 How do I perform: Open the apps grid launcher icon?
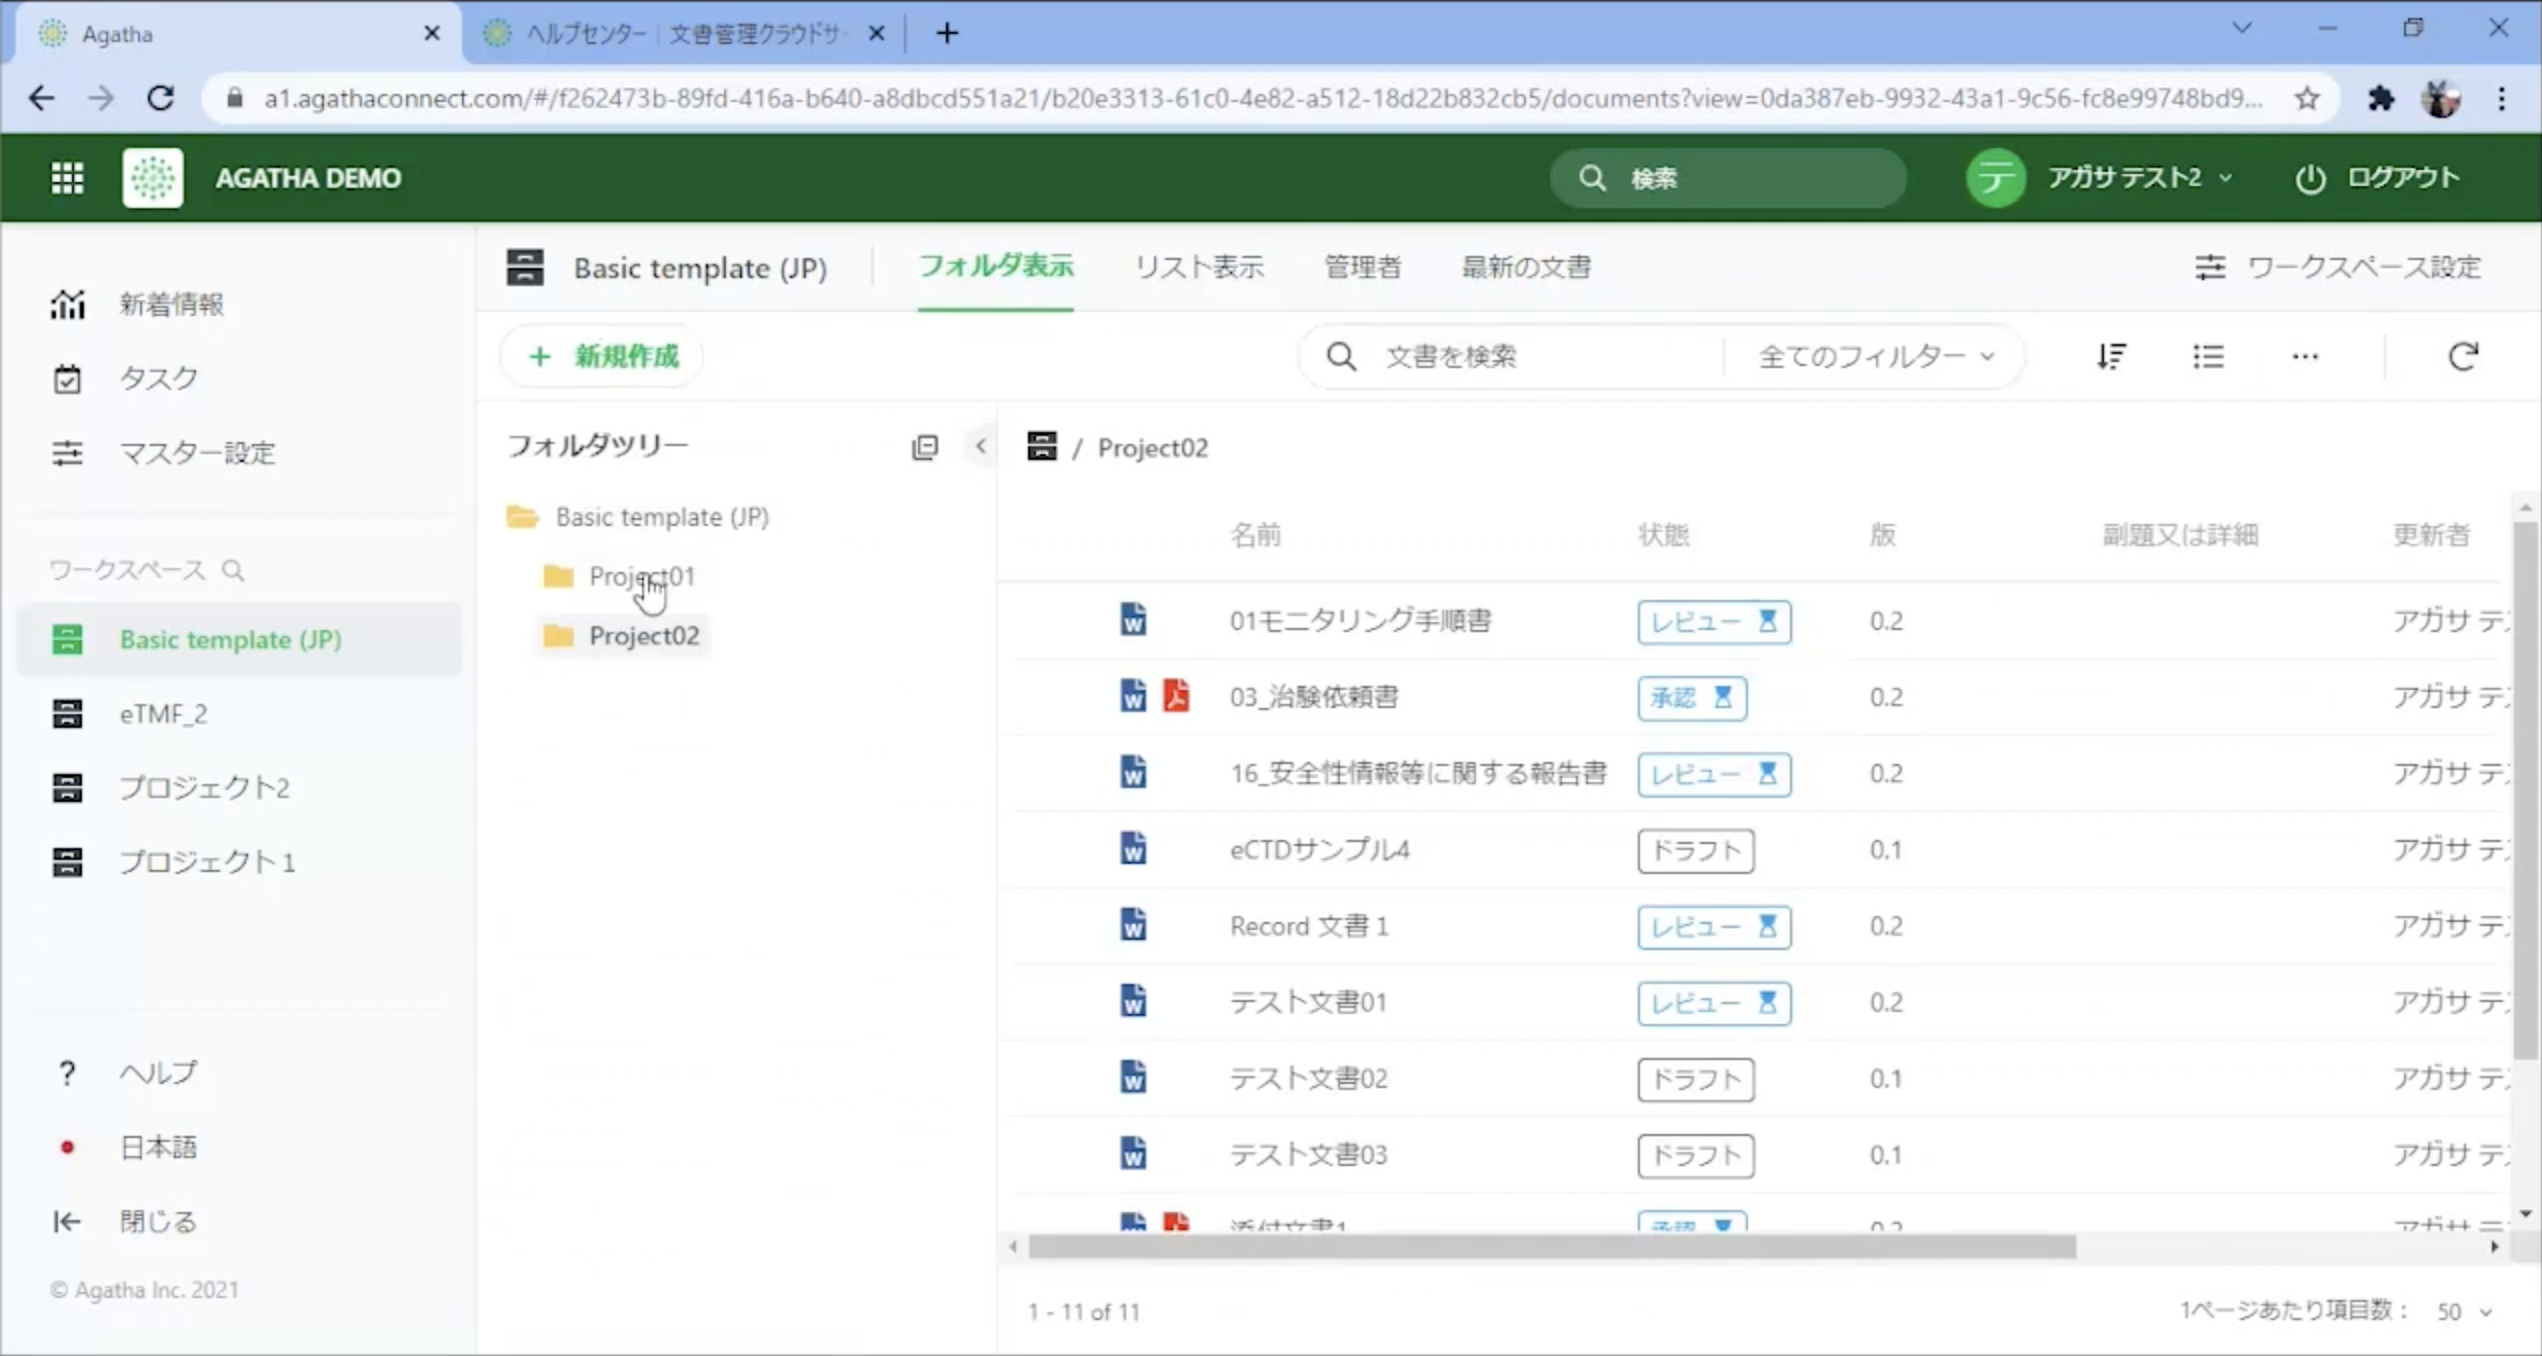coord(67,178)
